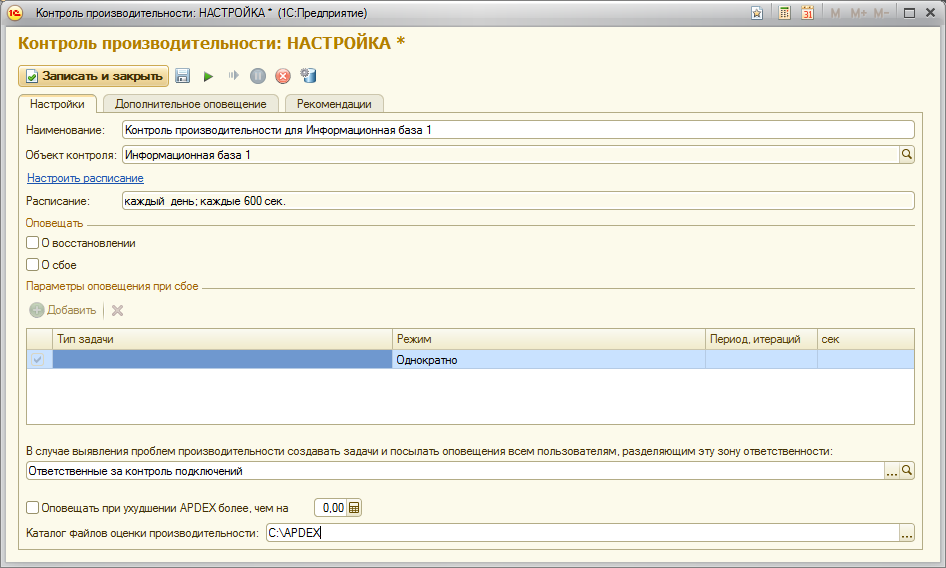The height and width of the screenshot is (568, 946).
Task: Switch to Дополнительное оповещение tab
Action: coord(191,104)
